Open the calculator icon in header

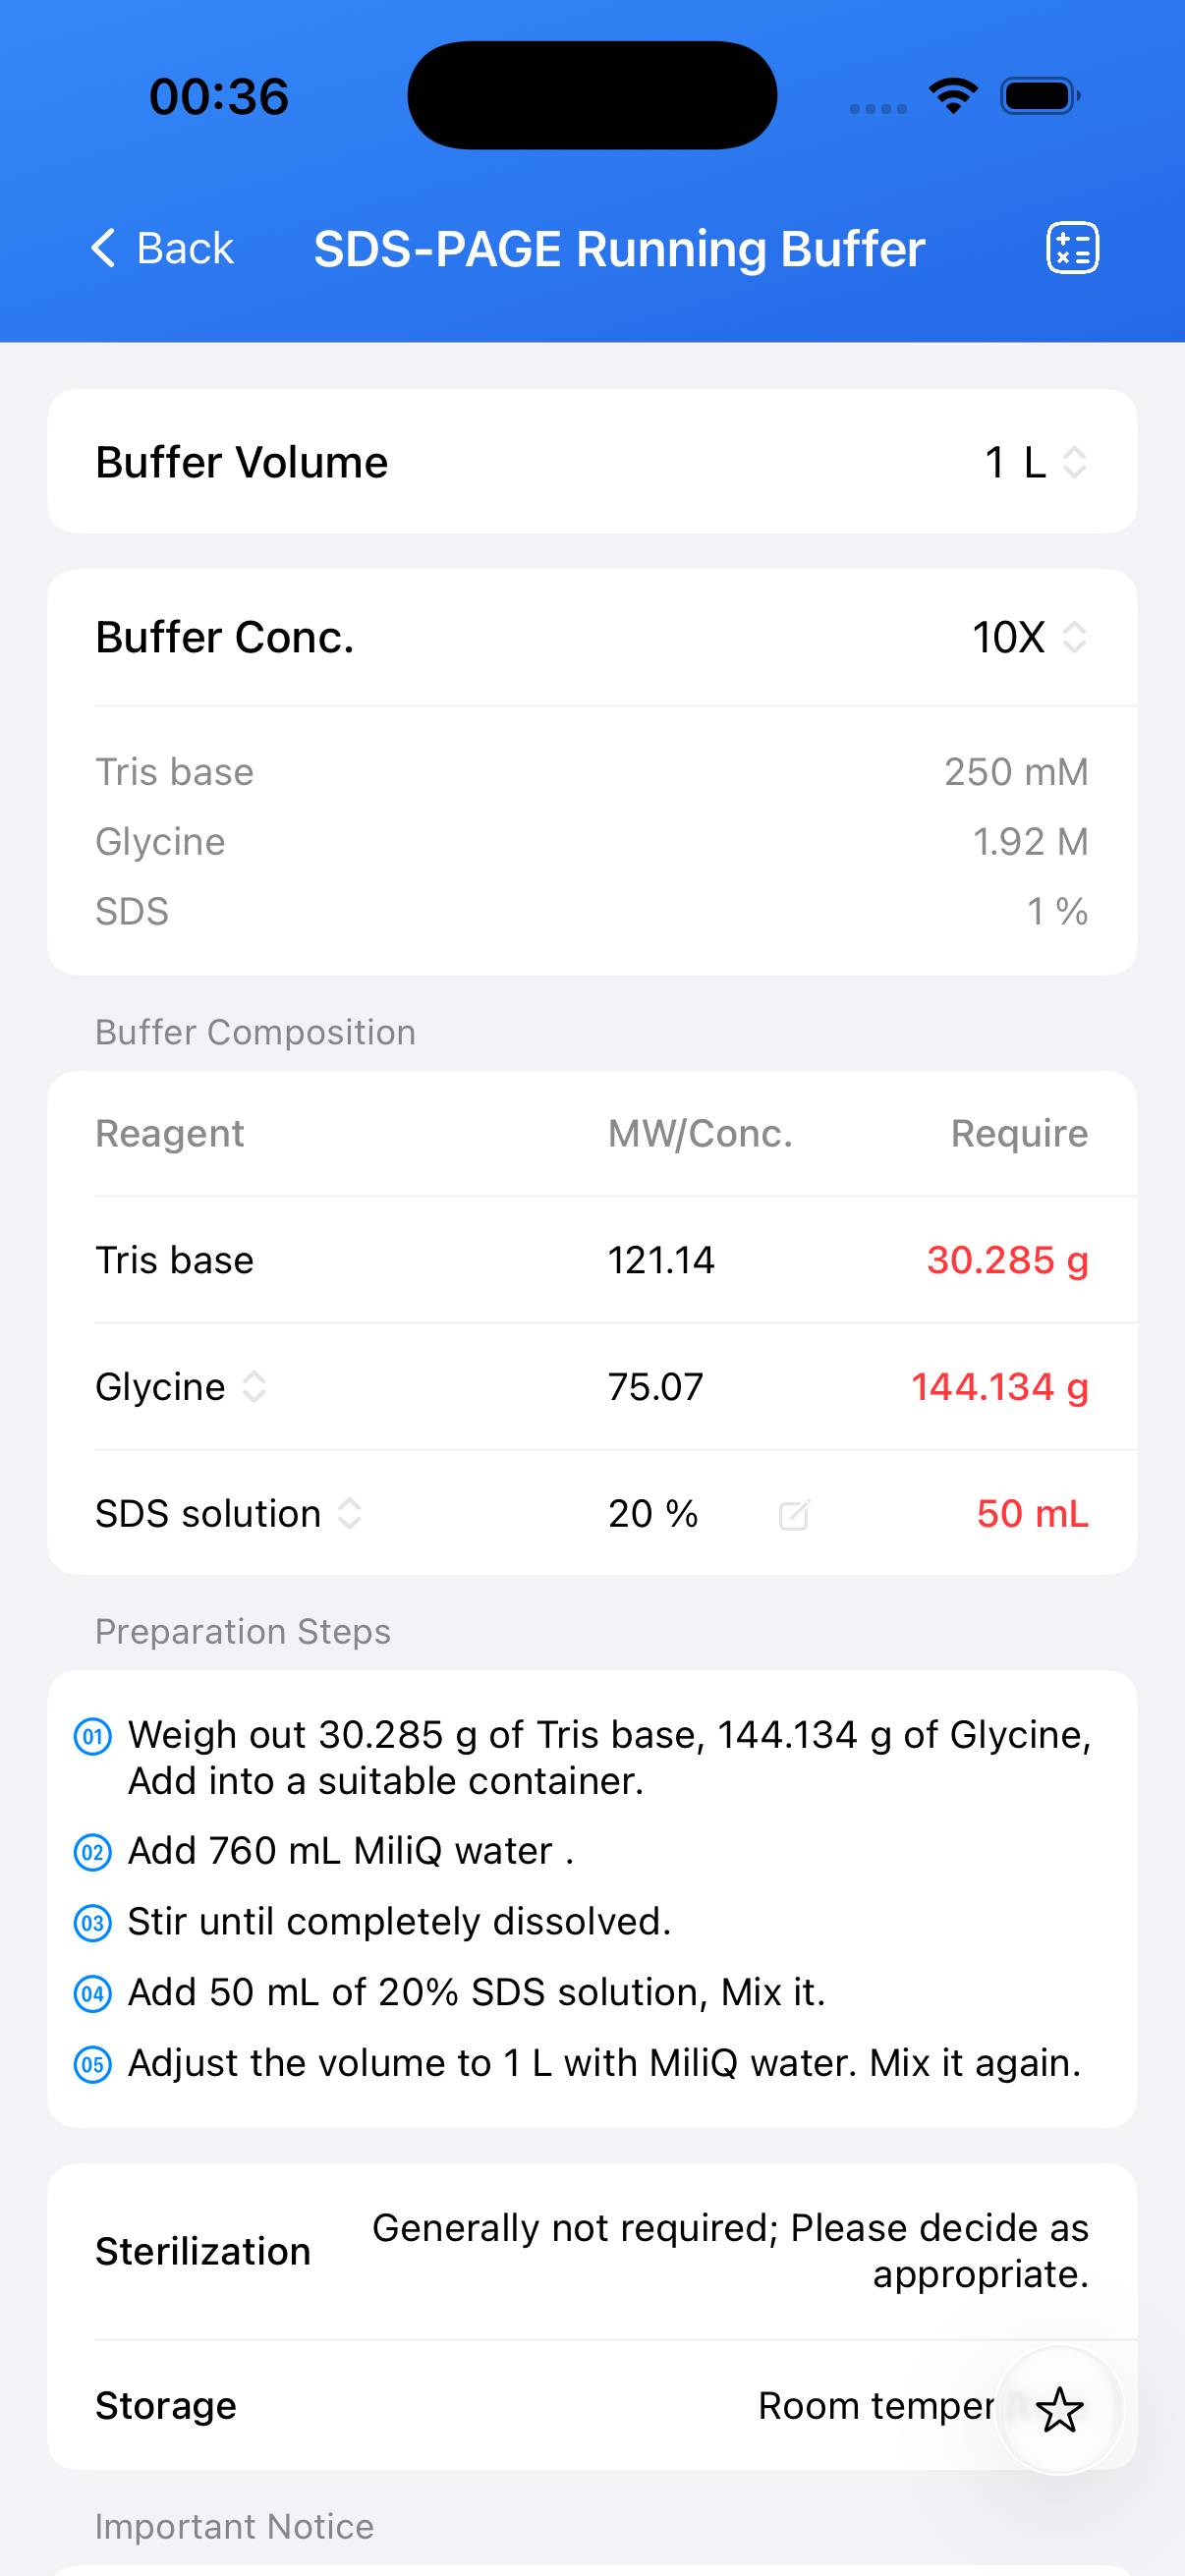[x=1072, y=248]
